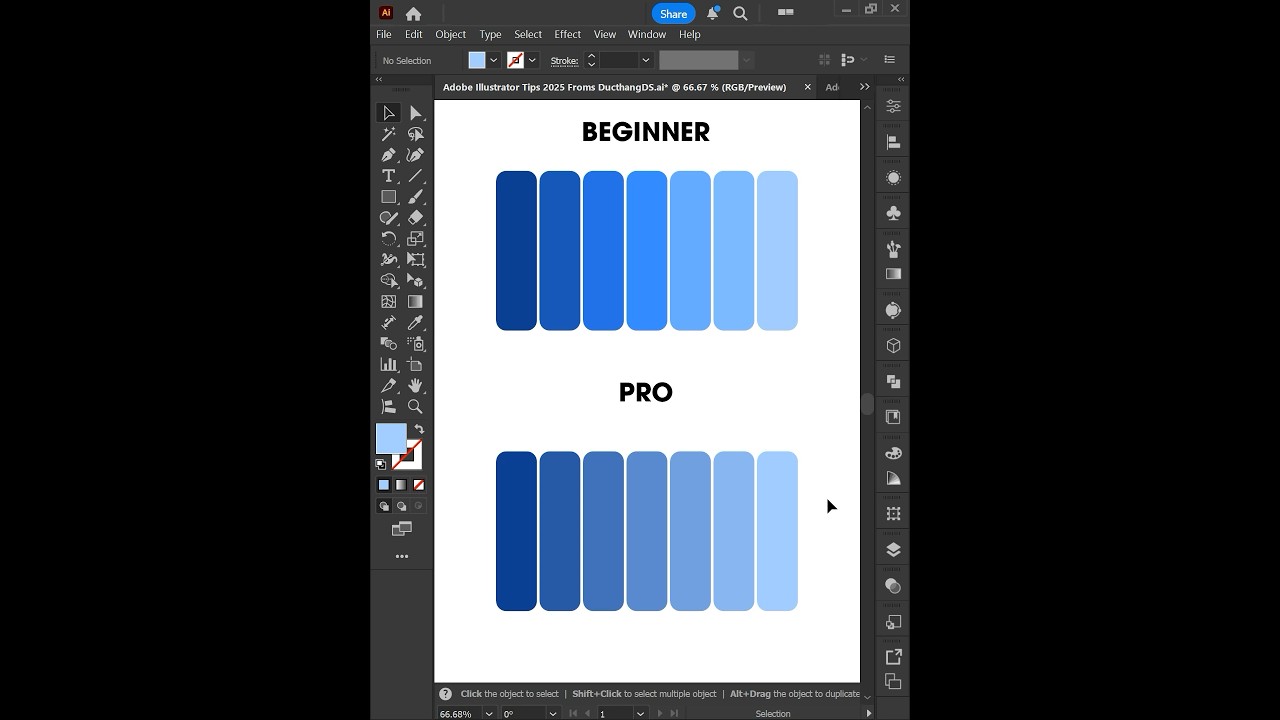
Task: Select the Direct Selection tool
Action: pyautogui.click(x=415, y=113)
